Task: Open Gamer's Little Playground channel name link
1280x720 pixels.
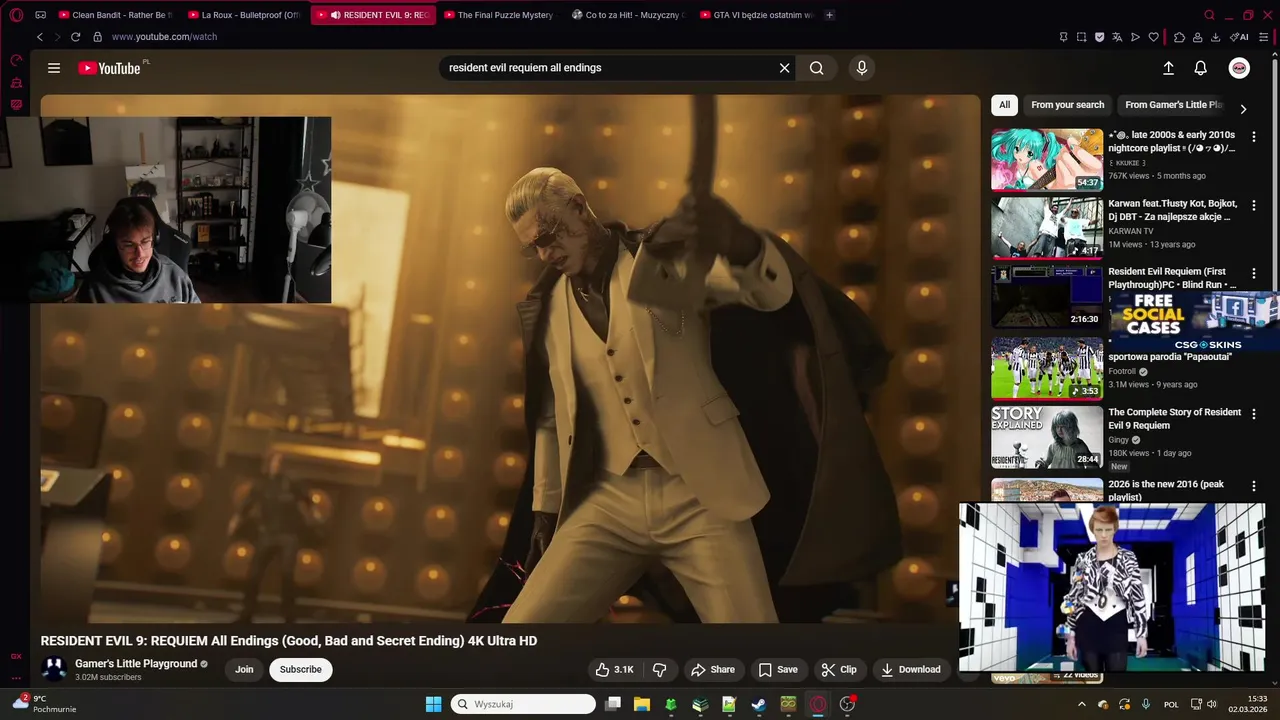Action: click(x=136, y=664)
